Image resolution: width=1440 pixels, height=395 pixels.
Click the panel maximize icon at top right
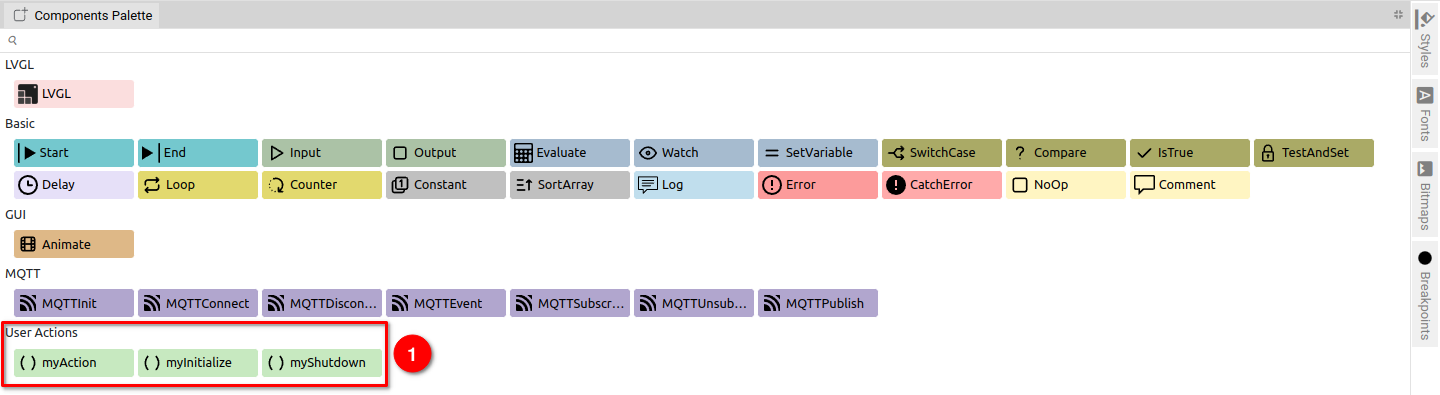pyautogui.click(x=1398, y=15)
